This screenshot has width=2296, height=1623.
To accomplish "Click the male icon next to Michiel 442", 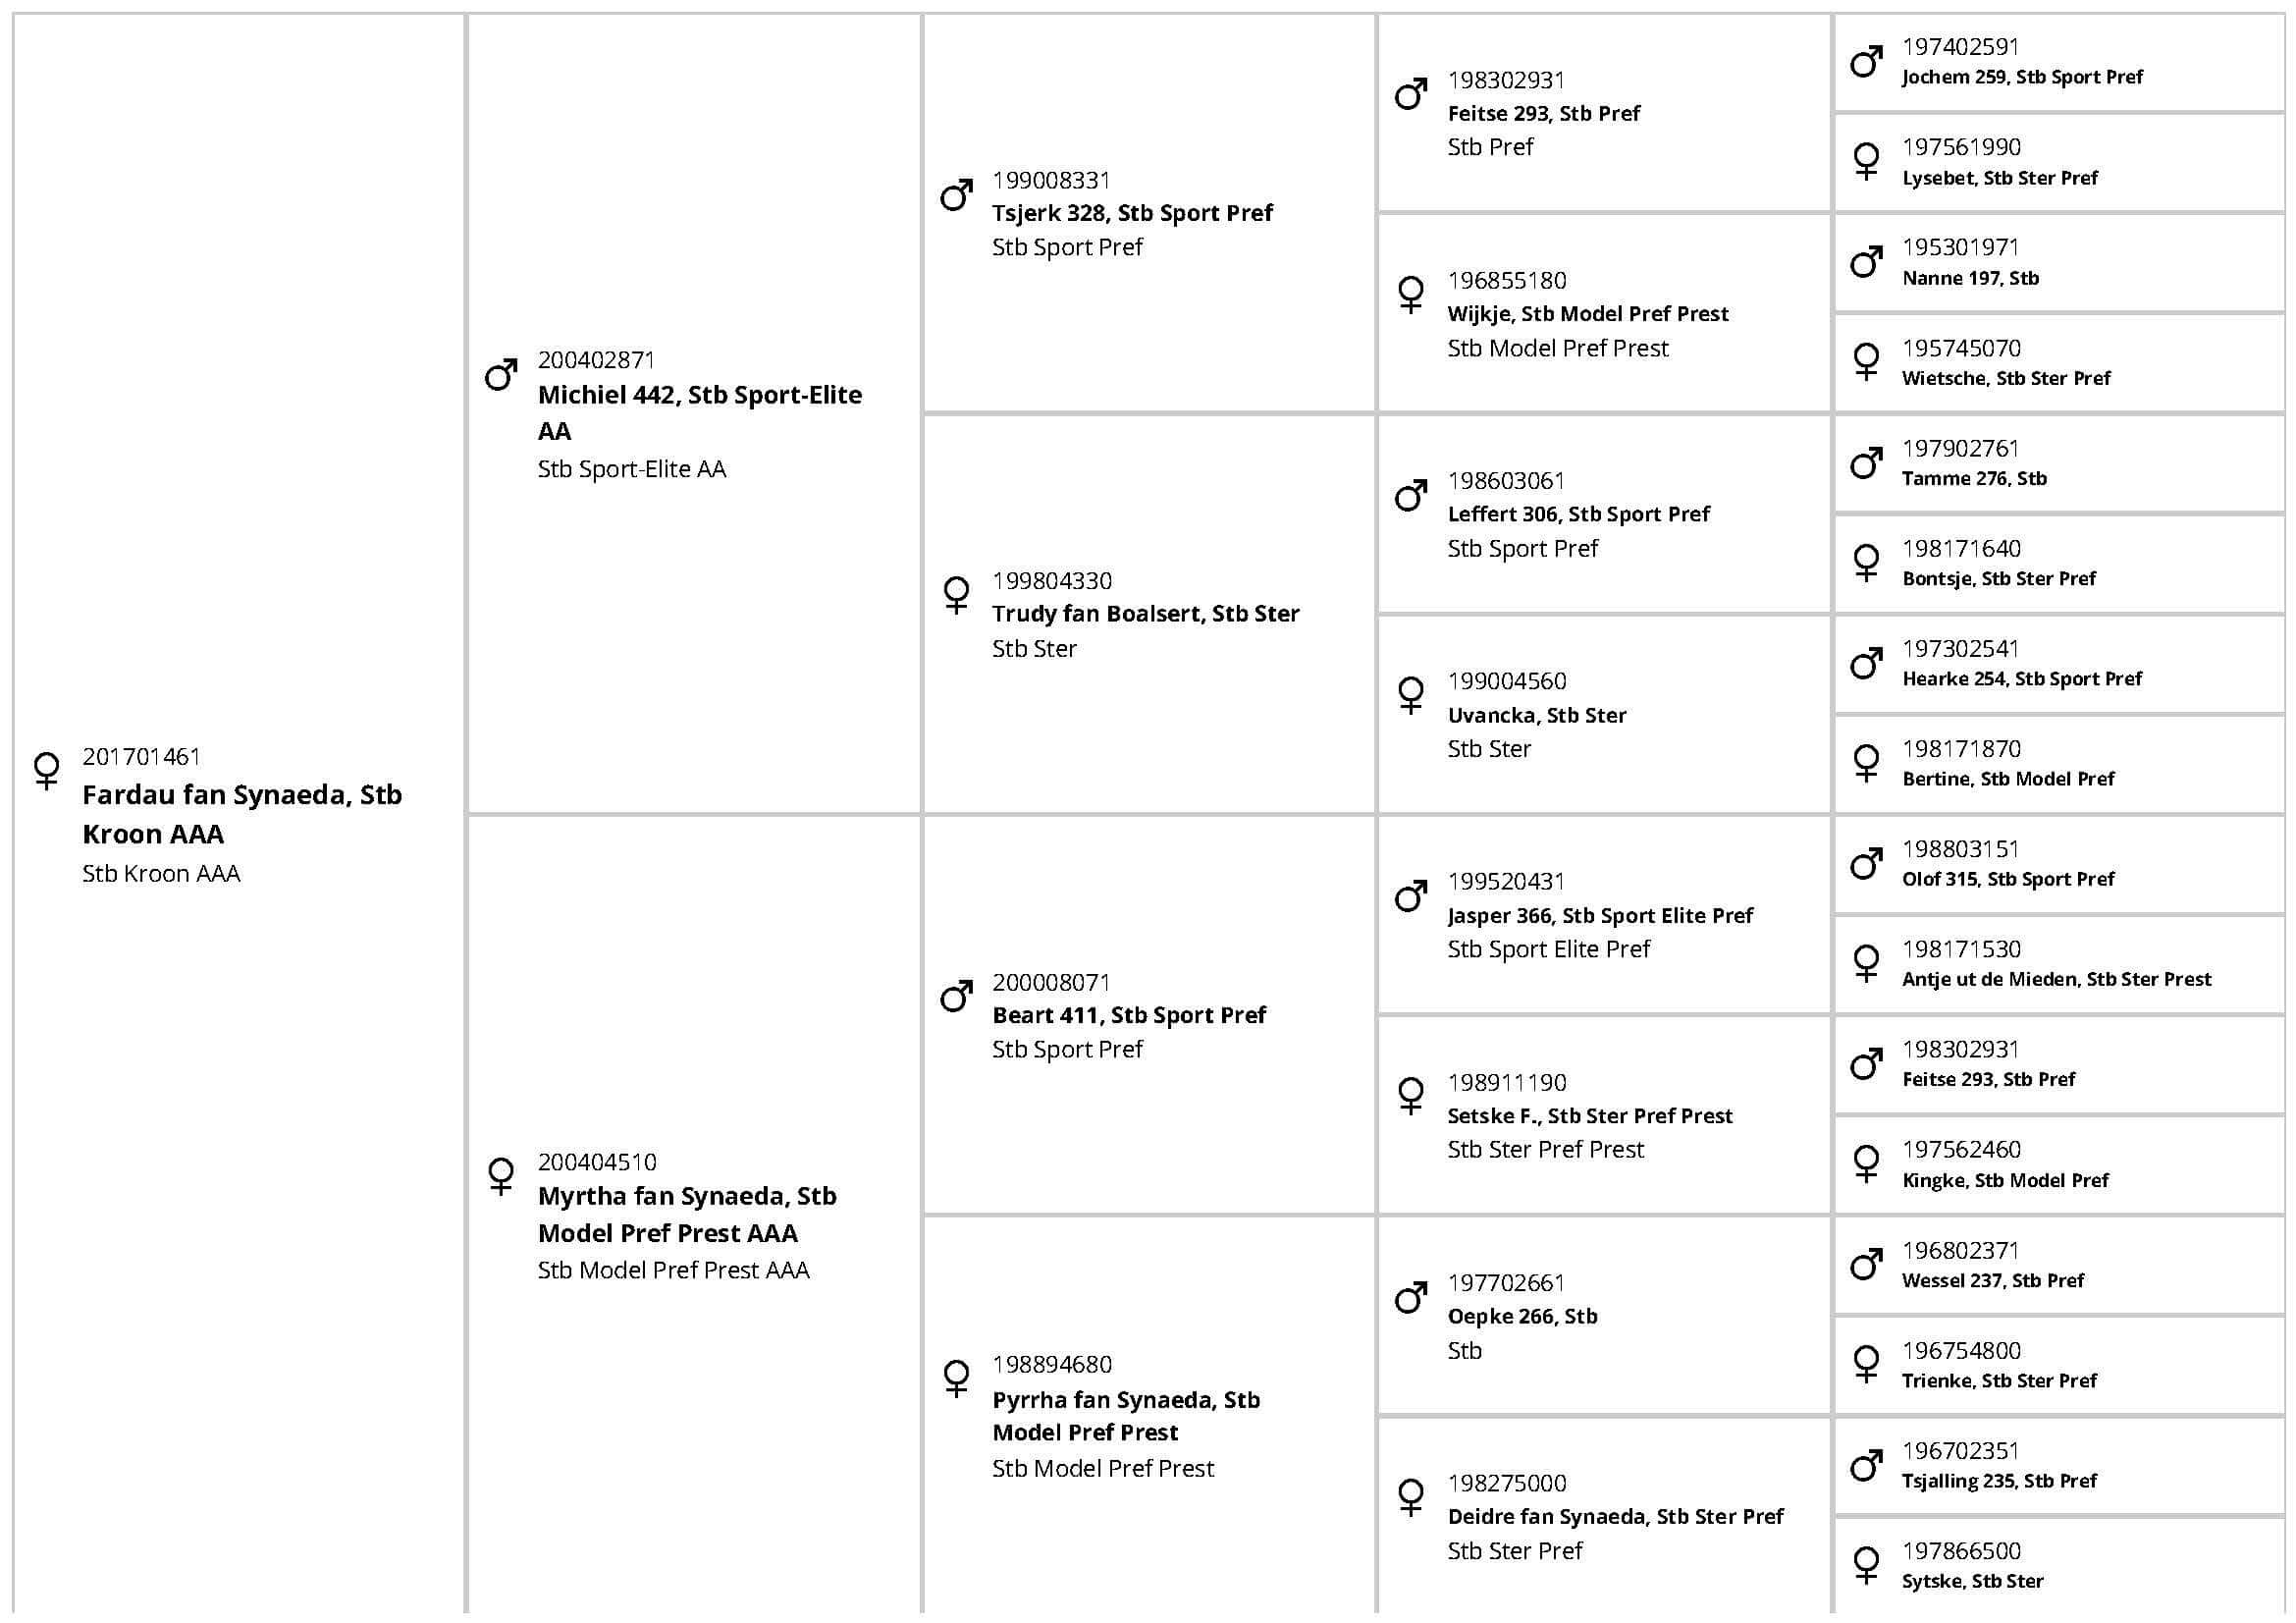I will click(x=501, y=374).
